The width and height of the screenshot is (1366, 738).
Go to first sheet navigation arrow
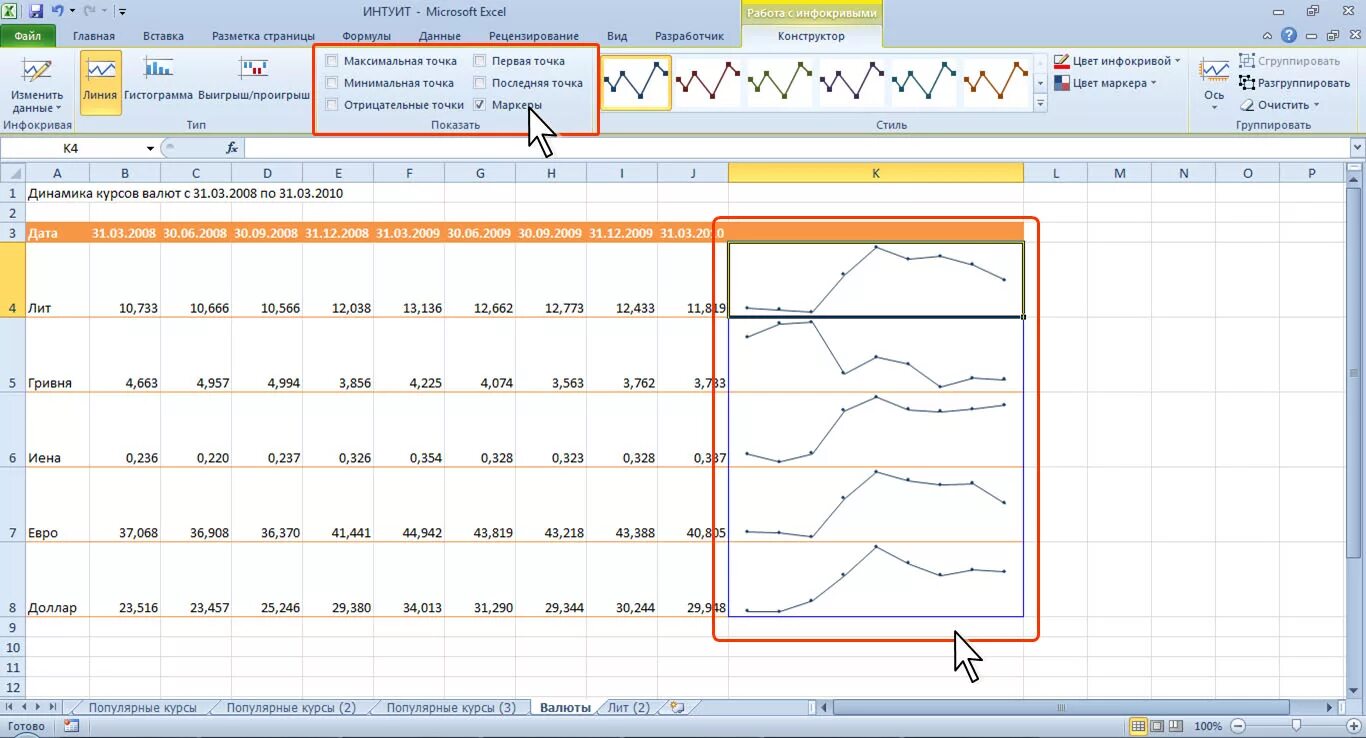click(x=10, y=707)
